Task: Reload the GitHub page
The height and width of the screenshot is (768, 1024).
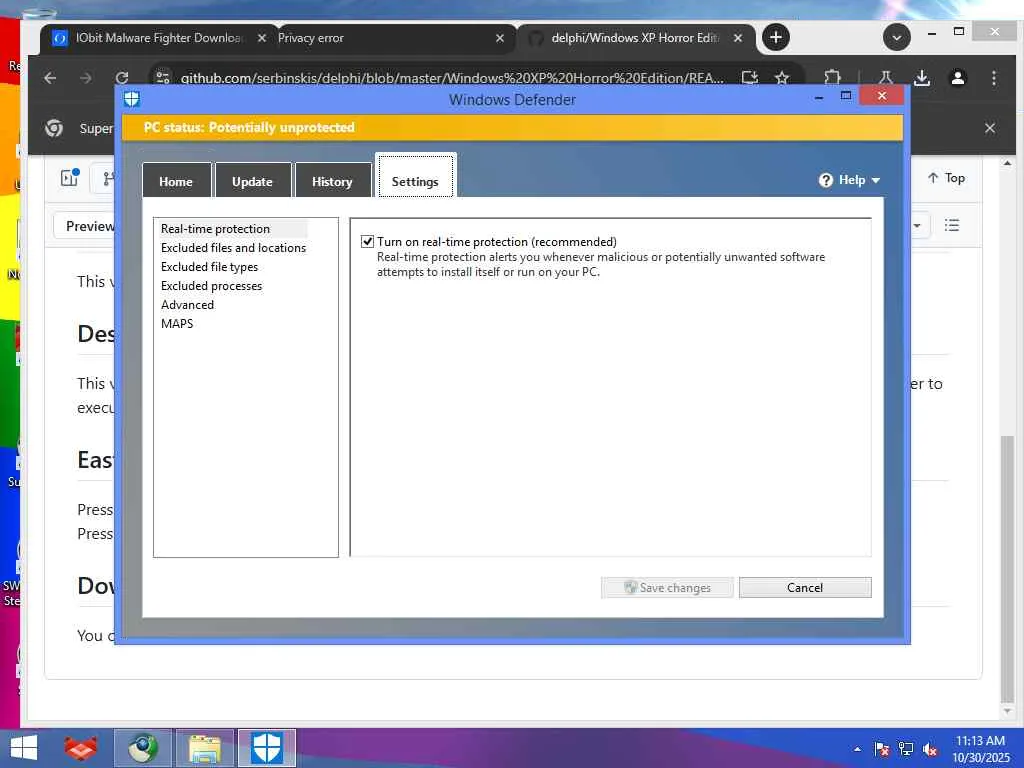Action: pos(122,78)
